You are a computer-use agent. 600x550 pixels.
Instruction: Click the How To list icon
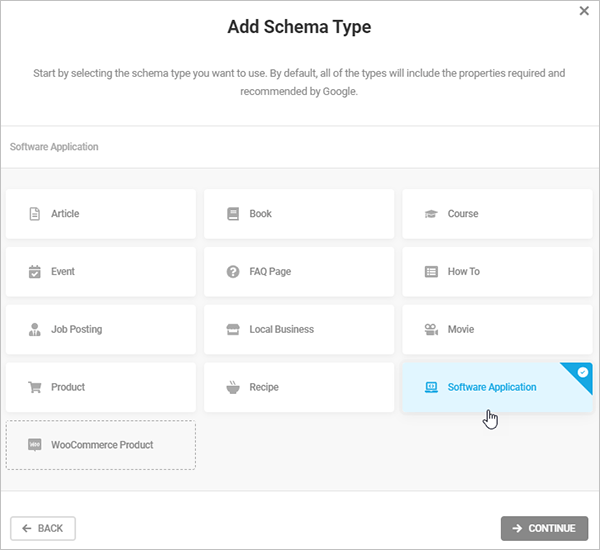click(431, 272)
